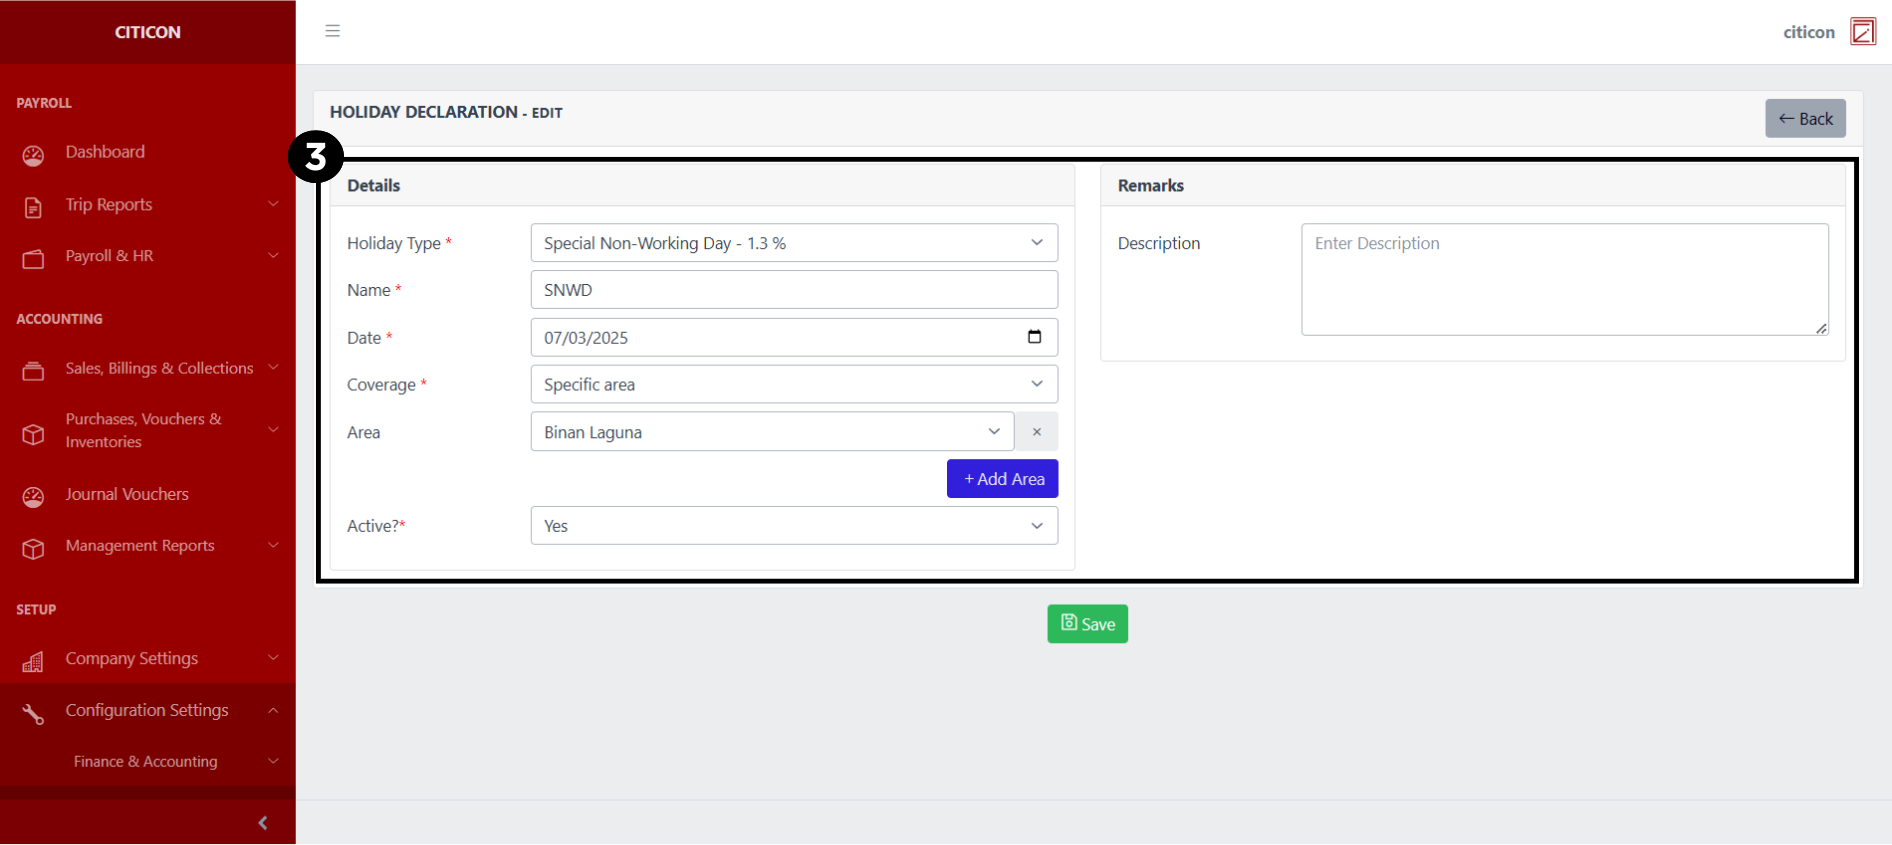1892x845 pixels.
Task: Click the Configuration Settings wrench icon
Action: point(33,713)
